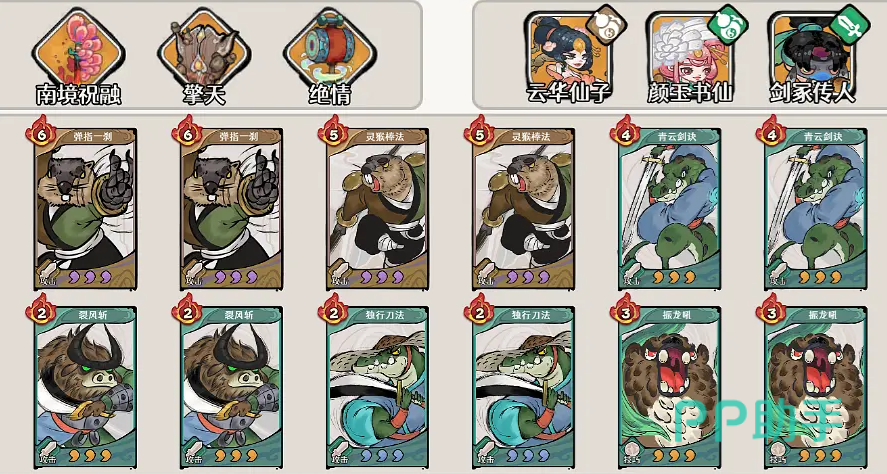Tap the green coin badge on 颜玉书仙
This screenshot has width=887, height=474.
(x=728, y=24)
